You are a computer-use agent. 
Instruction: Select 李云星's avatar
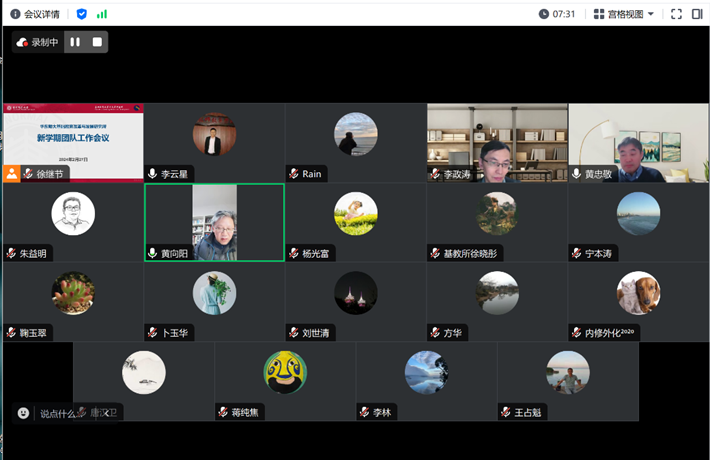coord(214,134)
